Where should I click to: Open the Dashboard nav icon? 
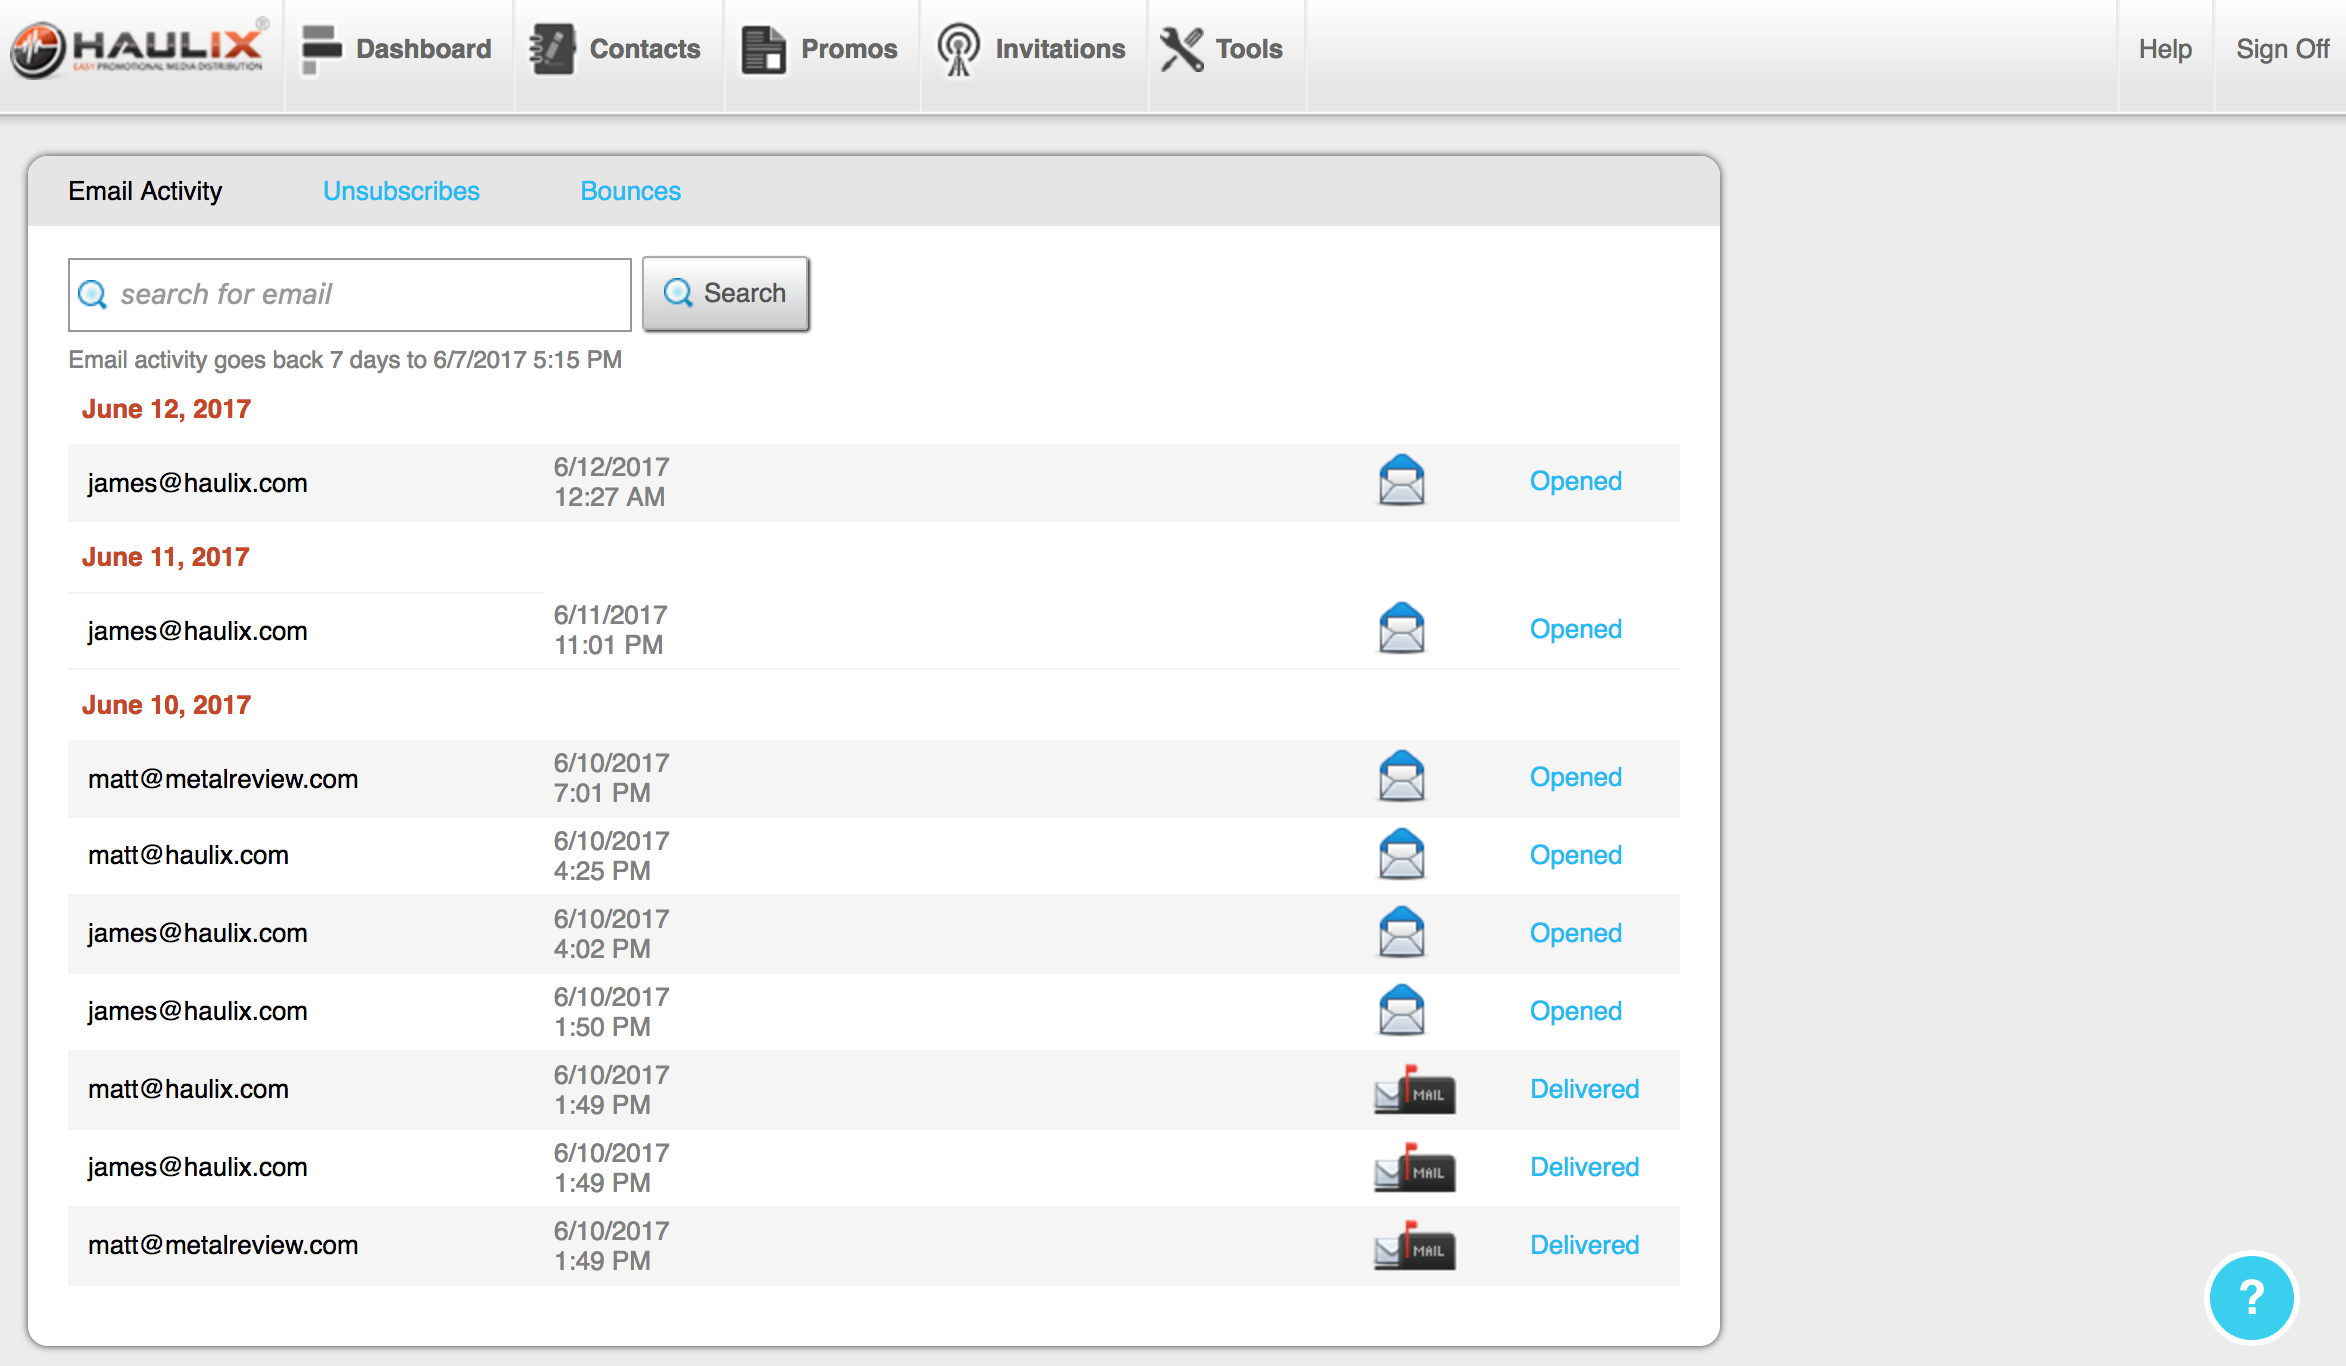click(x=321, y=49)
